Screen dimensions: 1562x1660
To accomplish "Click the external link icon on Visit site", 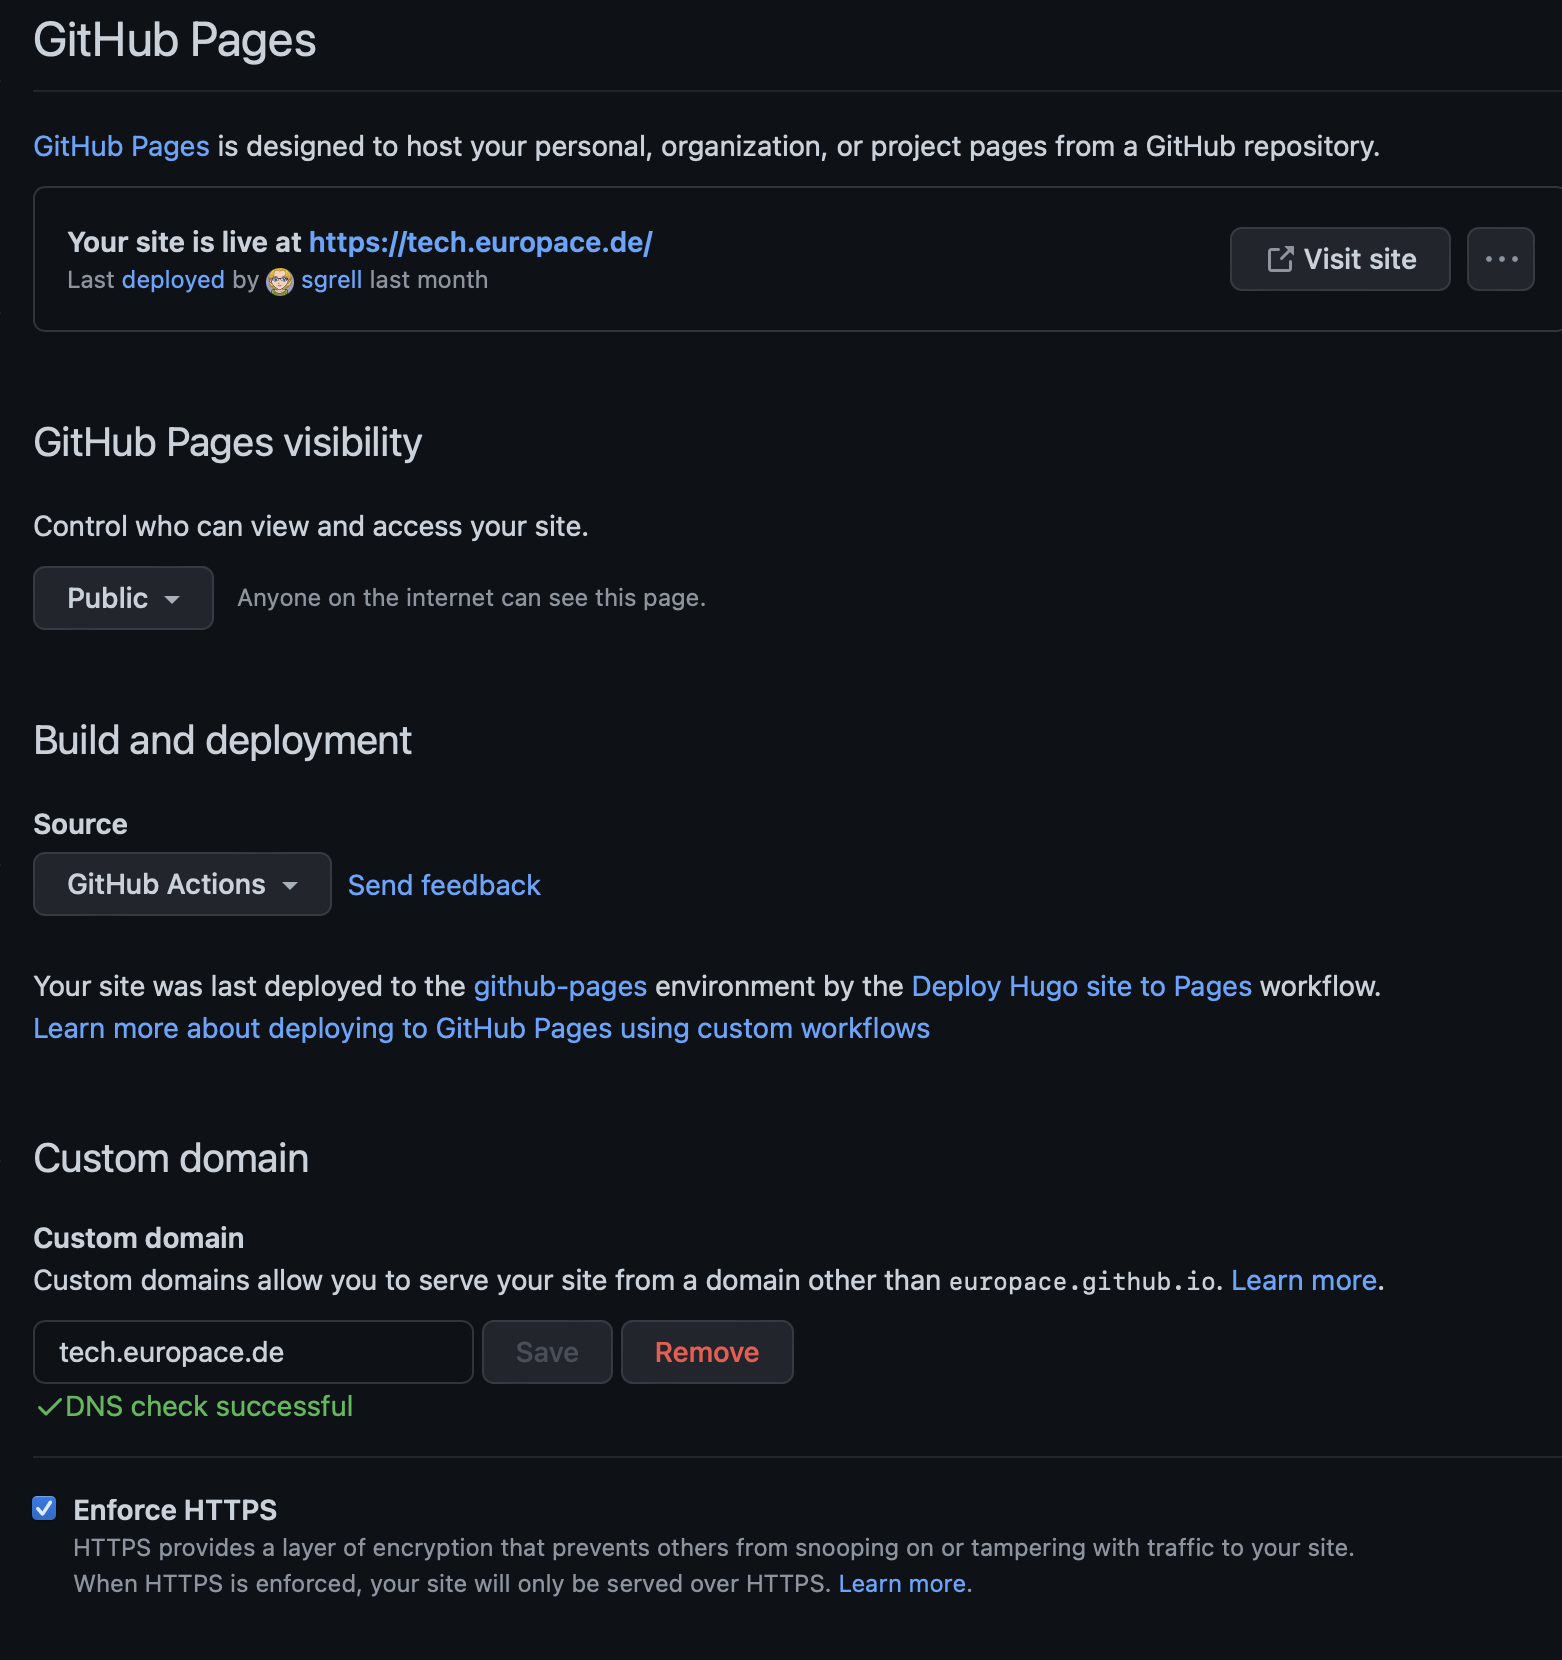I will pyautogui.click(x=1279, y=259).
